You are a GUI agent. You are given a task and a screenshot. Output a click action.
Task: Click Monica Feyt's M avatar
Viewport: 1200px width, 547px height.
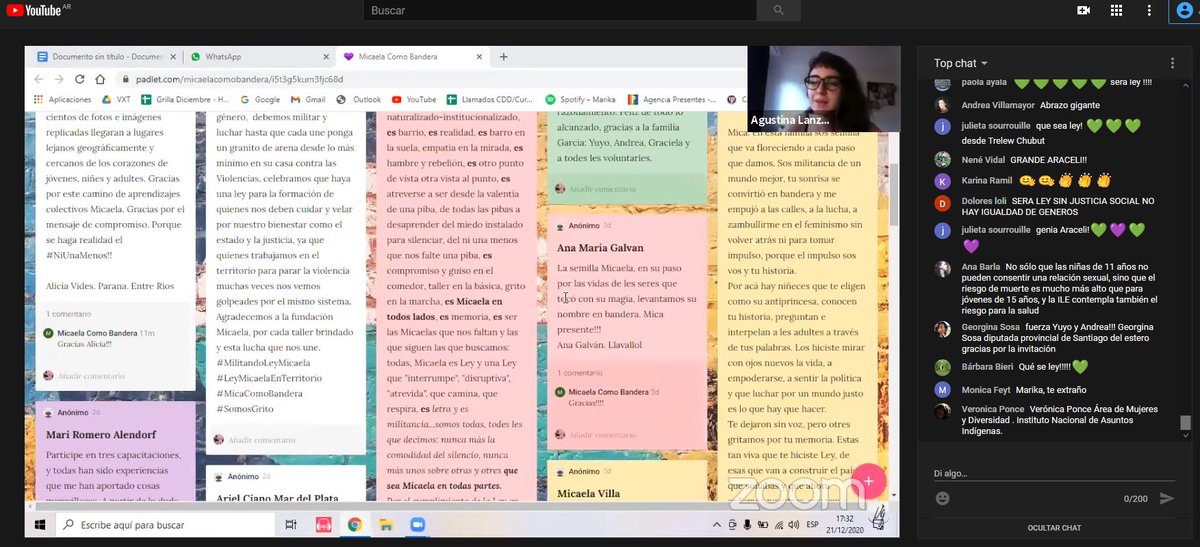tap(942, 390)
